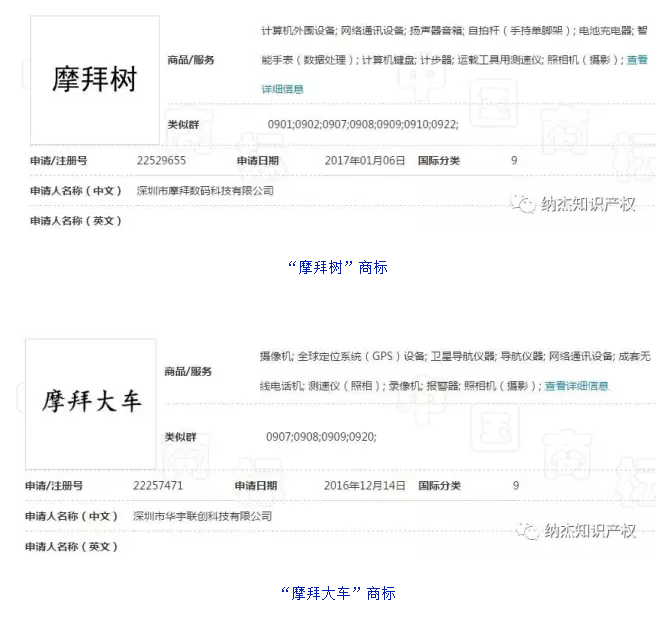Select applicant 深圳市华宇联创科技有限公司
The image size is (668, 629).
(x=202, y=516)
